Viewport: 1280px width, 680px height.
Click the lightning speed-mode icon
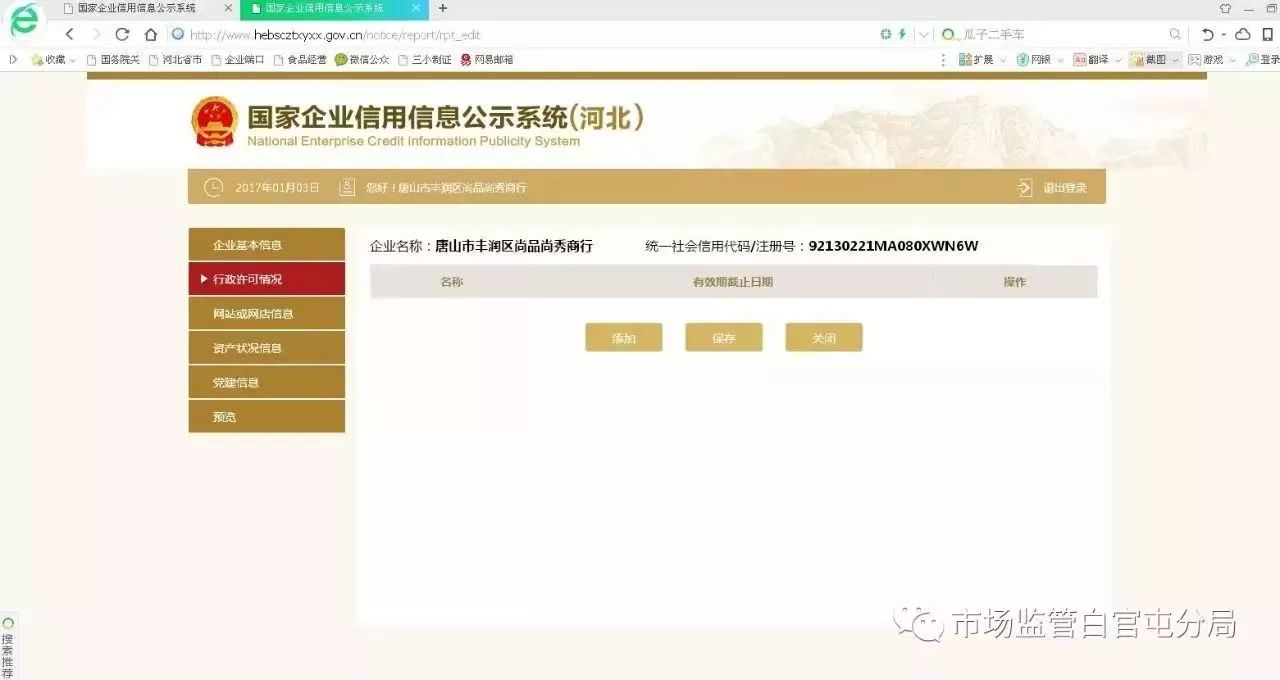tap(902, 34)
